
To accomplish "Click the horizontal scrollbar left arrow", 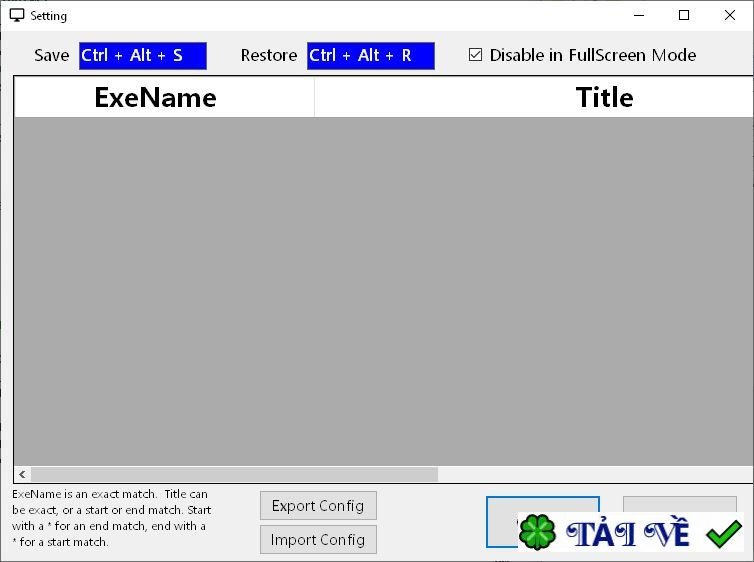I will [x=23, y=475].
